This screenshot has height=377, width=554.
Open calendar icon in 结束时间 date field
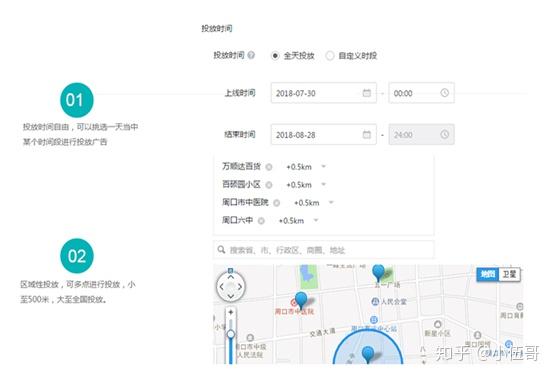click(367, 135)
